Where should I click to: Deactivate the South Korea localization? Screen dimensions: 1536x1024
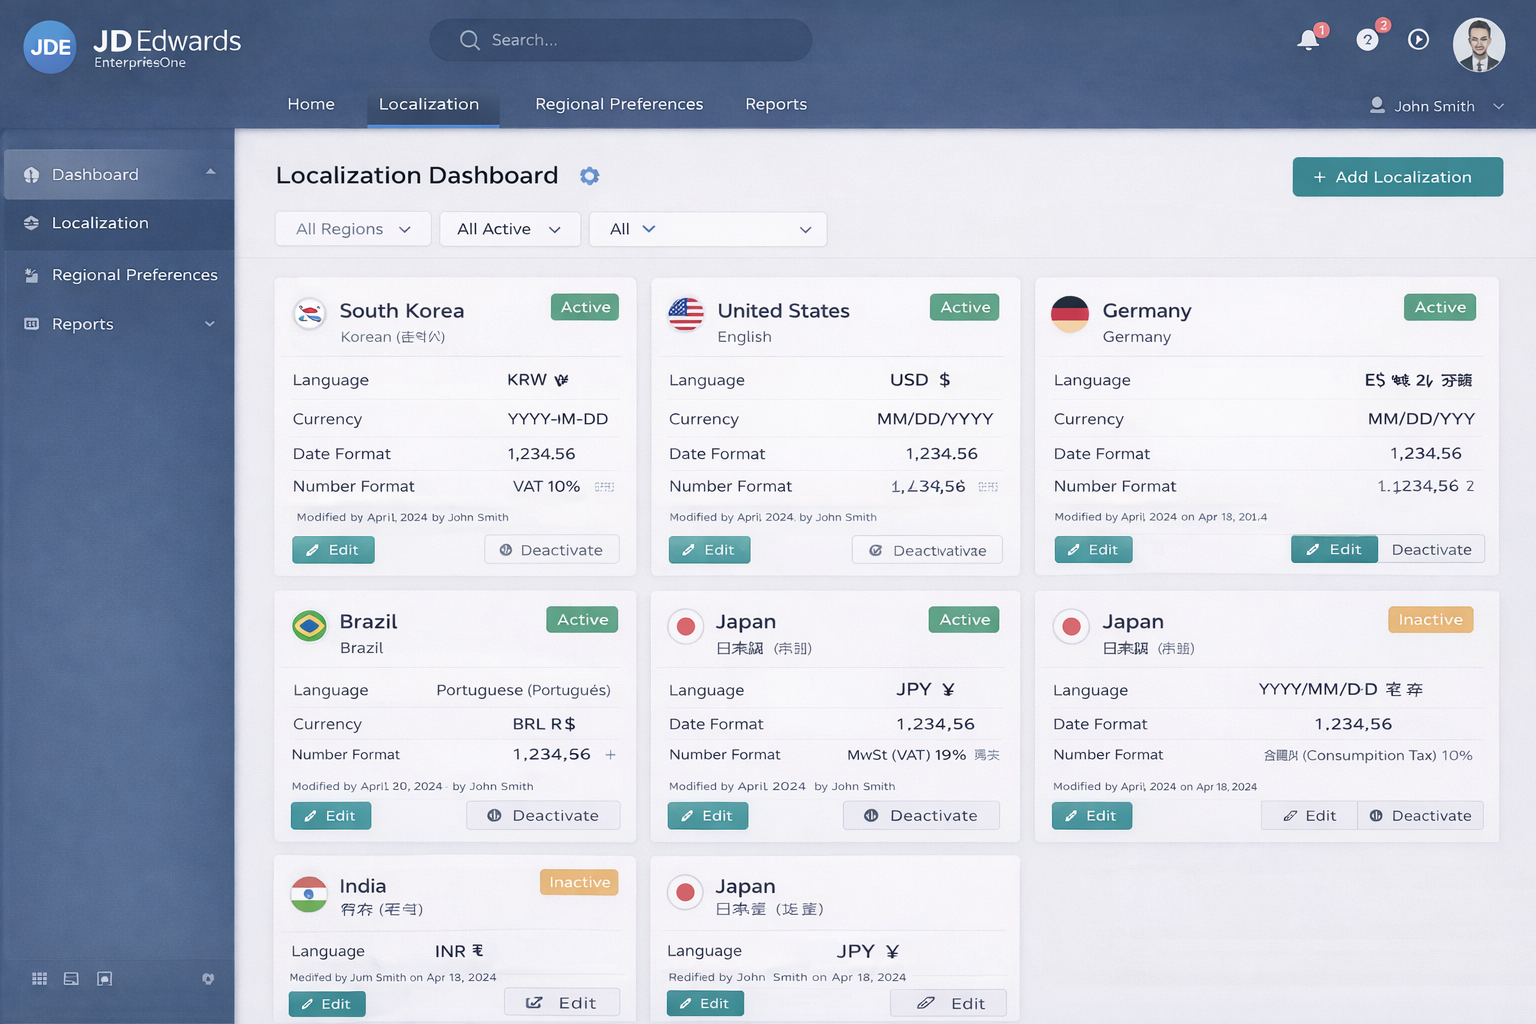(551, 550)
